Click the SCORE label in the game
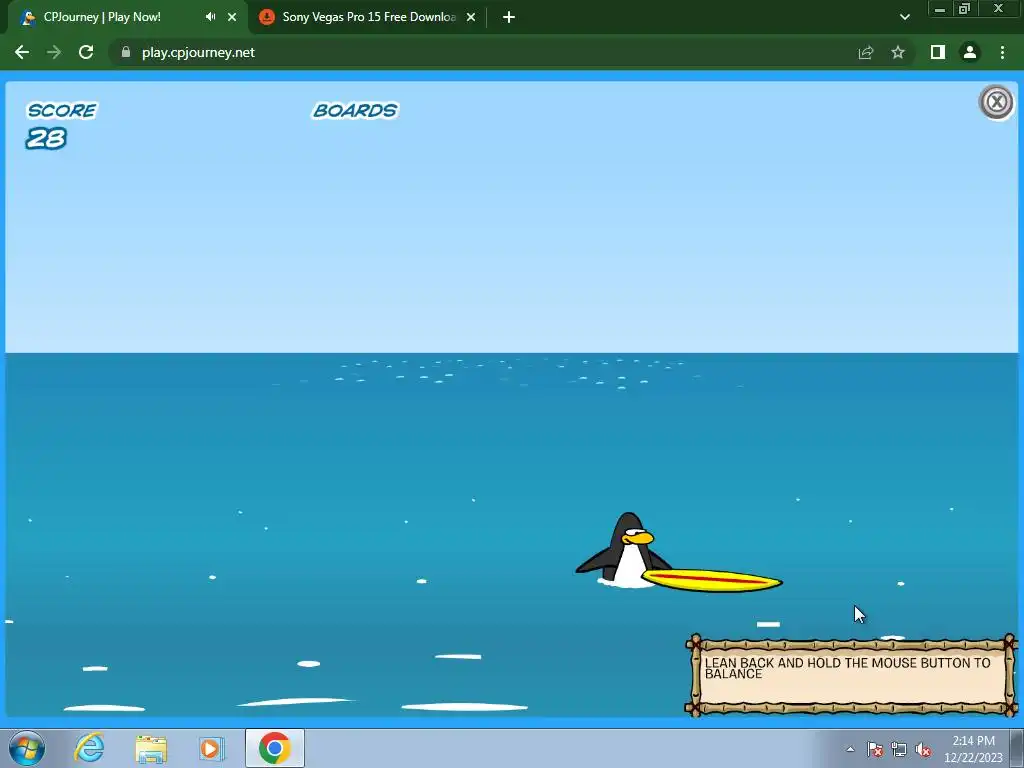This screenshot has width=1024, height=768. [x=62, y=110]
